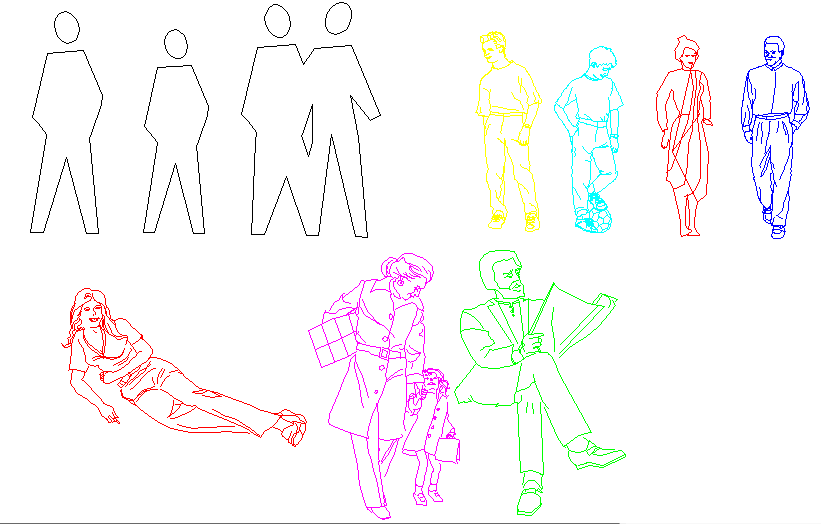Viewport: 821px width, 524px height.
Task: Select the black silhouette pair standing together
Action: pos(310,120)
